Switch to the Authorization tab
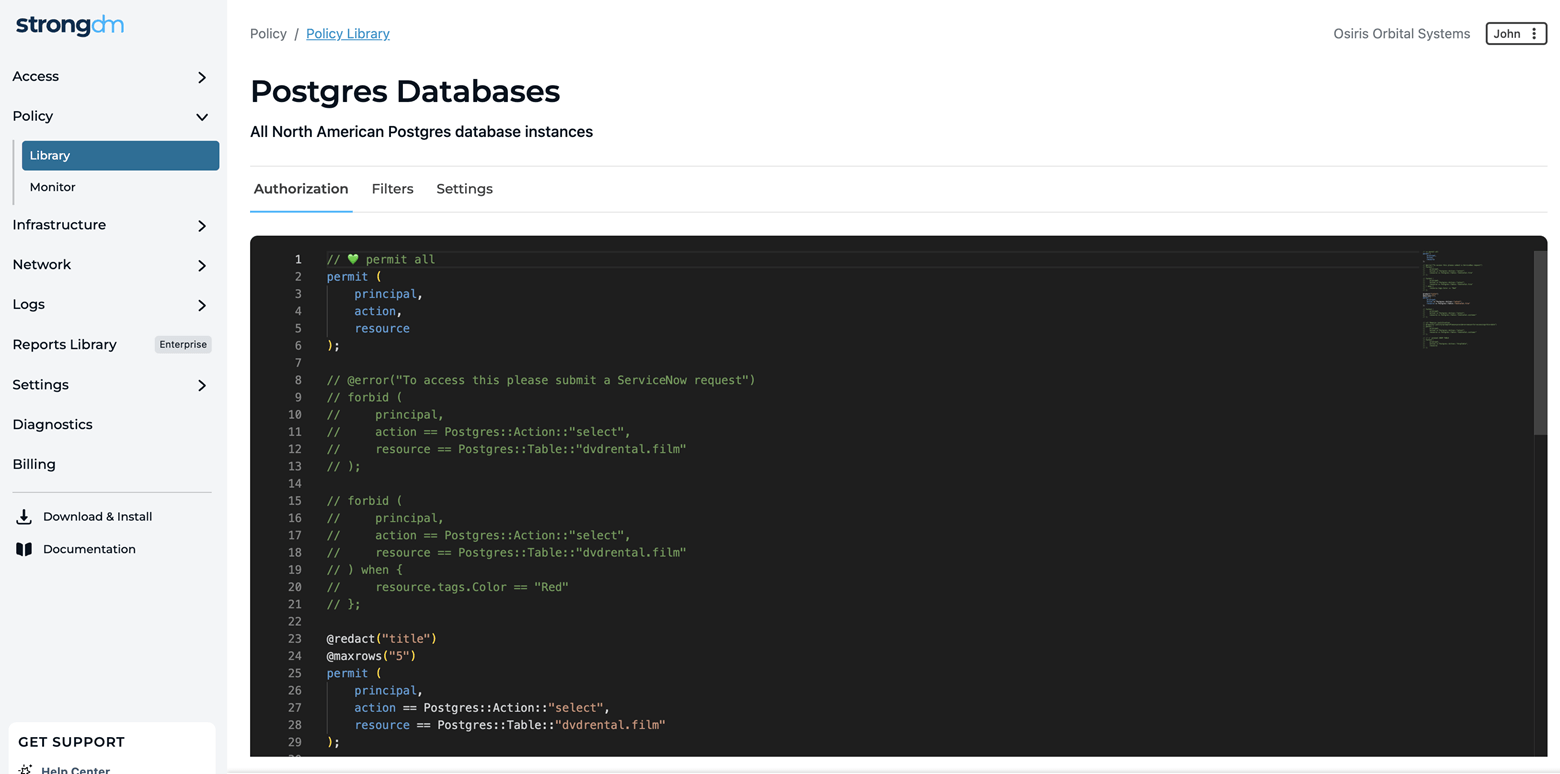The height and width of the screenshot is (774, 1560). click(301, 189)
